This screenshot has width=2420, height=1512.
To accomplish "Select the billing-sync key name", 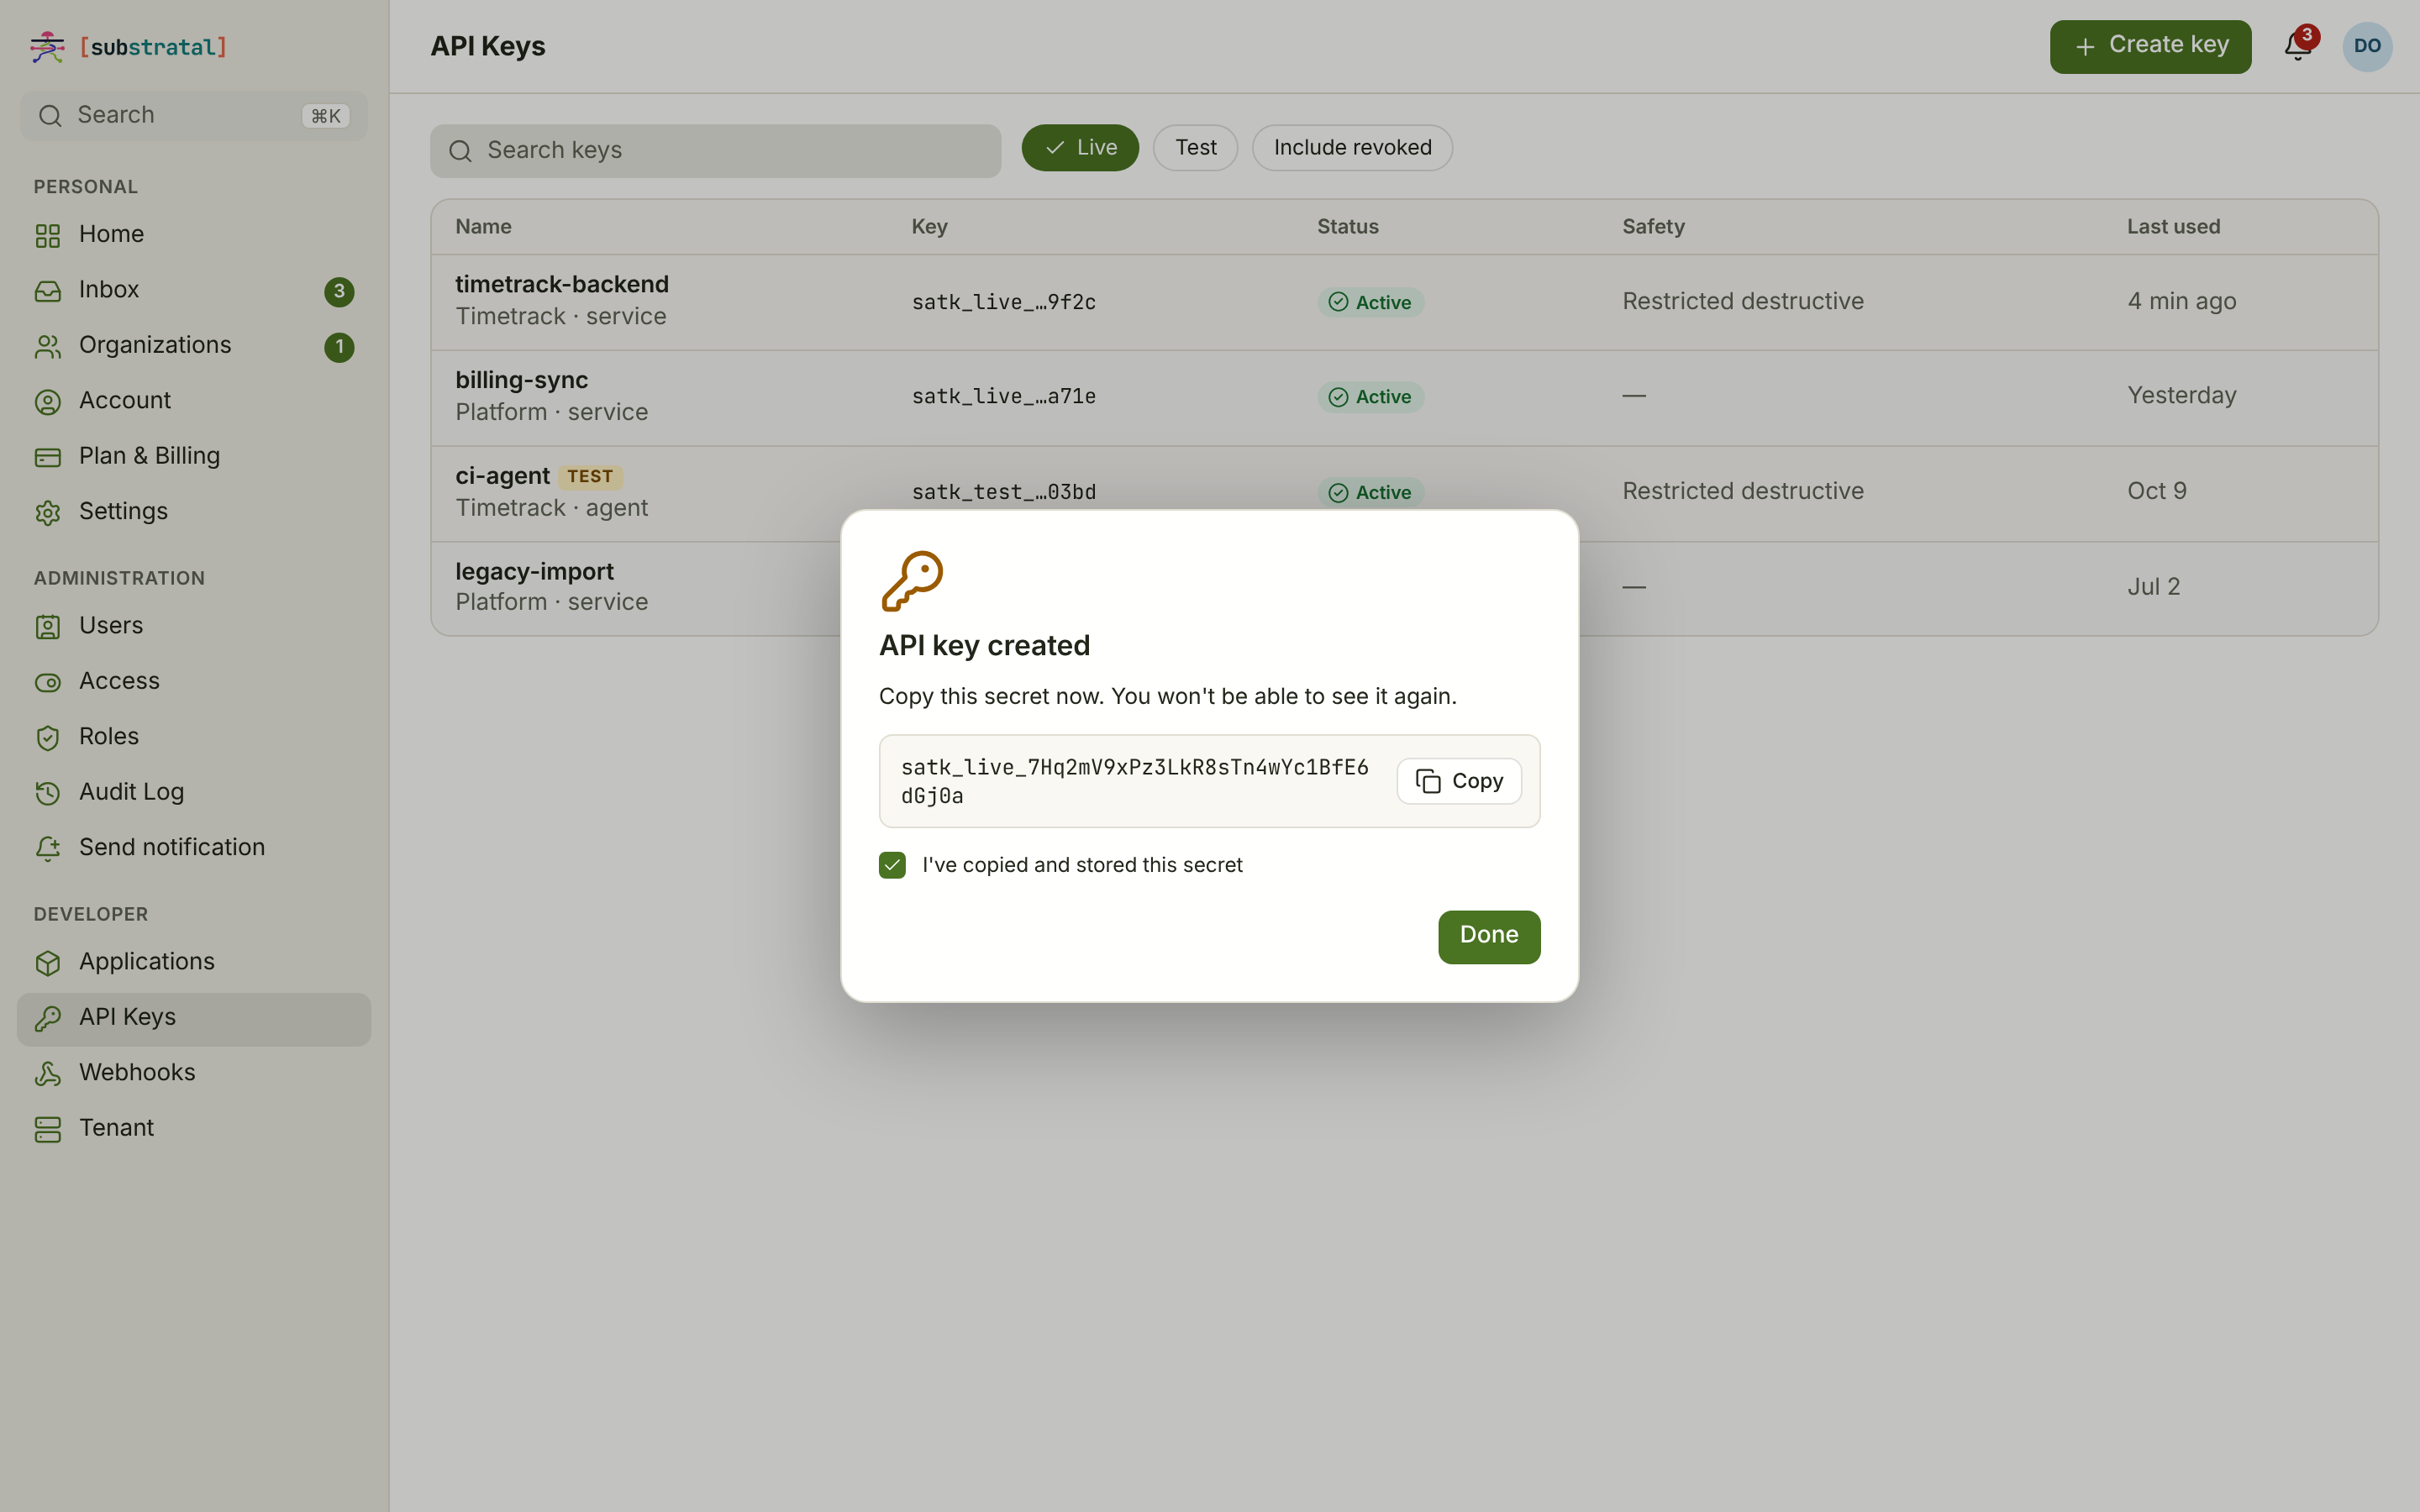I will [x=521, y=381].
